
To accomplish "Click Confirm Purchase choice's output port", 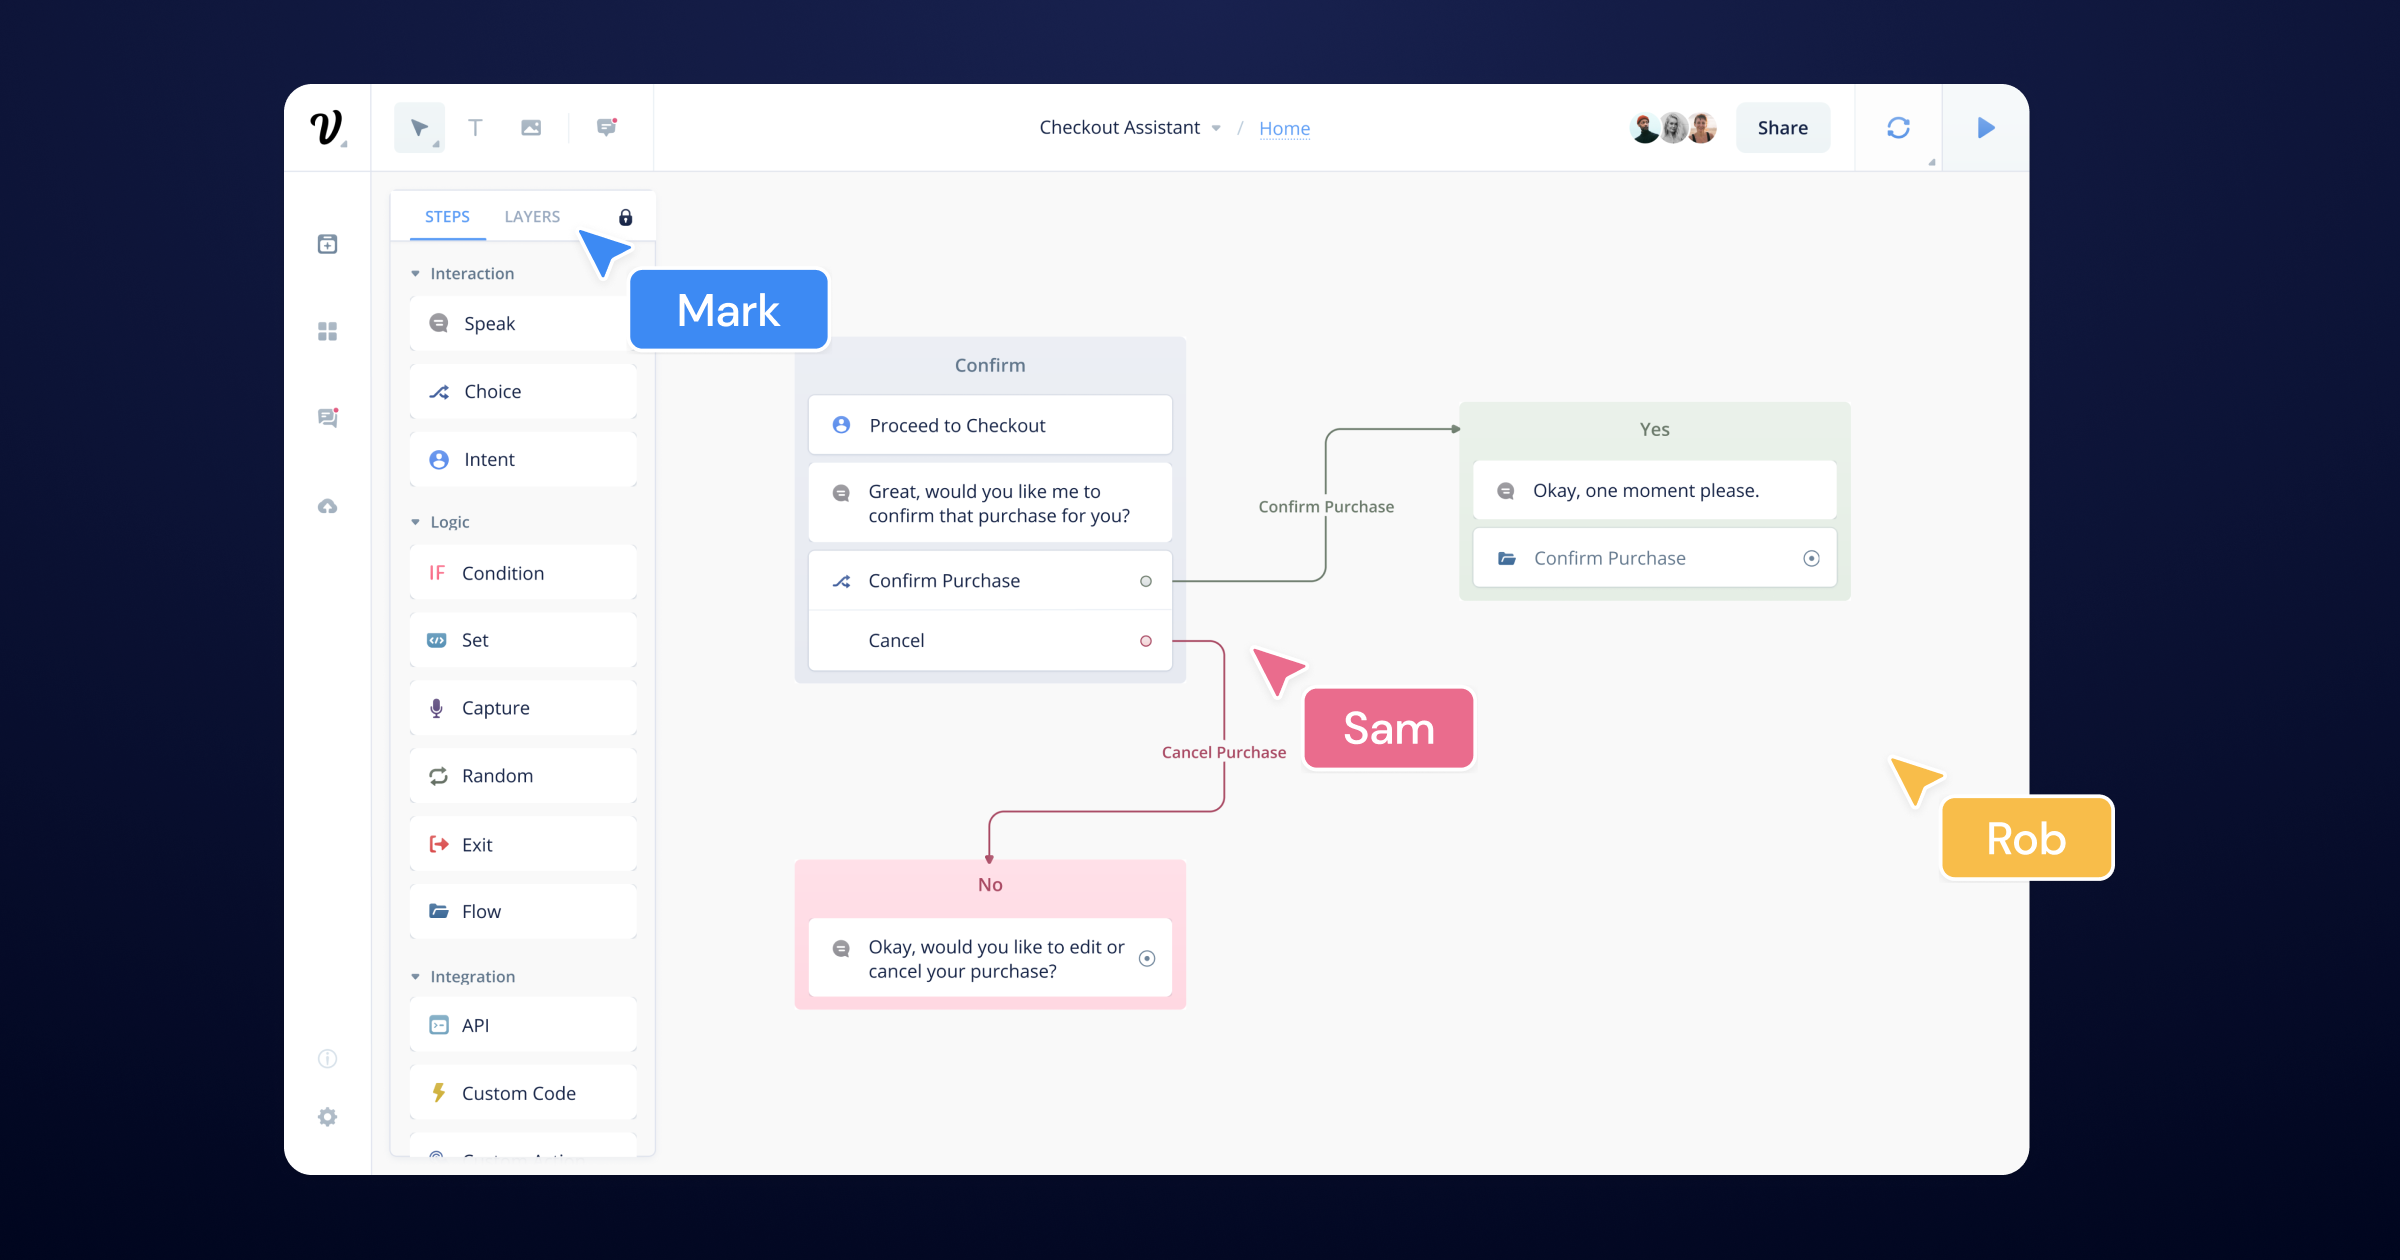I will [1146, 581].
